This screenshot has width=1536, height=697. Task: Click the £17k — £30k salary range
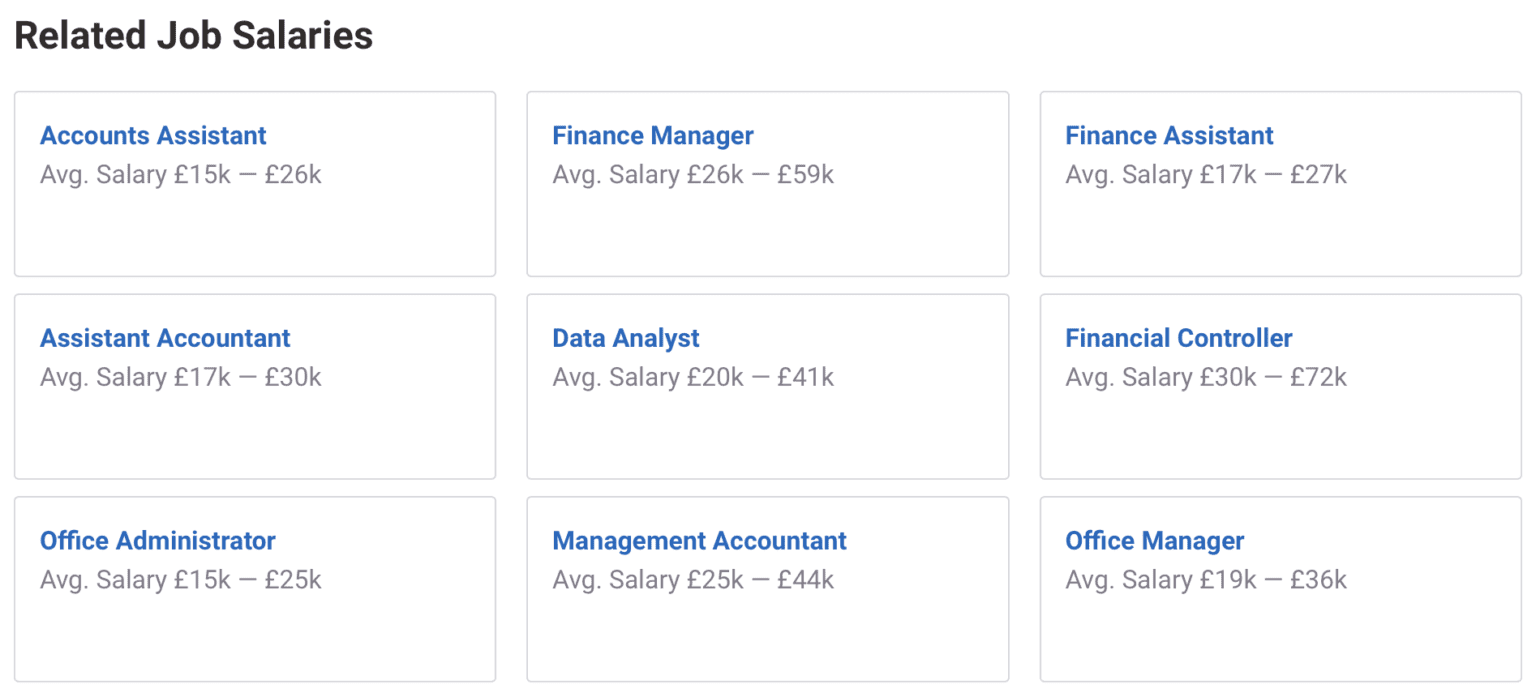pyautogui.click(x=247, y=378)
